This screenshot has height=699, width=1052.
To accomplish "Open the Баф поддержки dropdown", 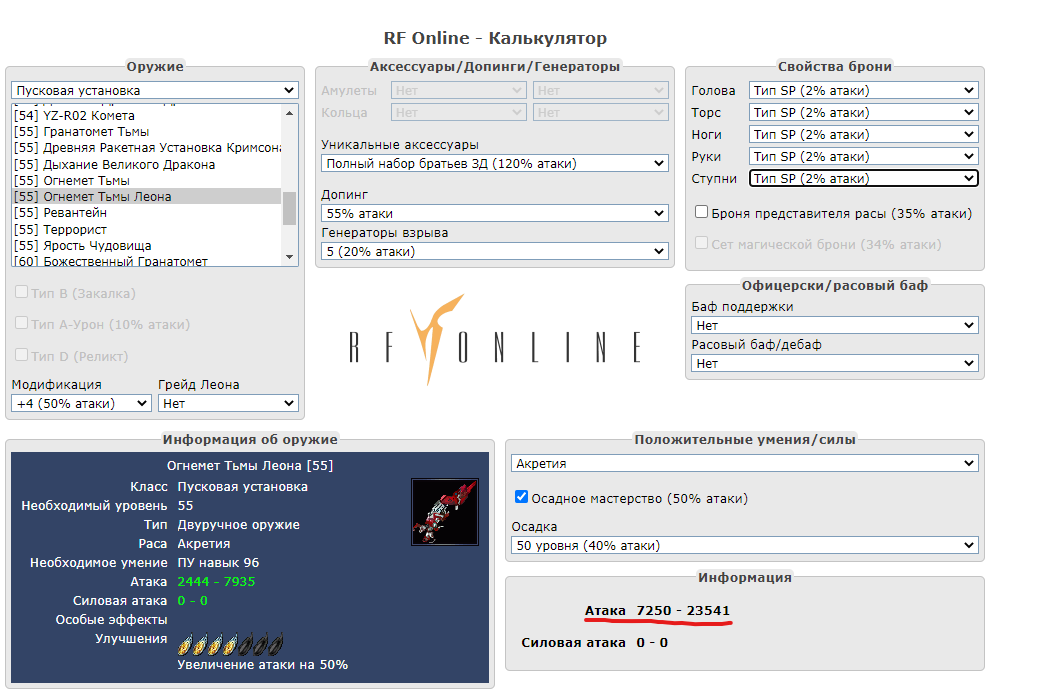I will pyautogui.click(x=834, y=325).
